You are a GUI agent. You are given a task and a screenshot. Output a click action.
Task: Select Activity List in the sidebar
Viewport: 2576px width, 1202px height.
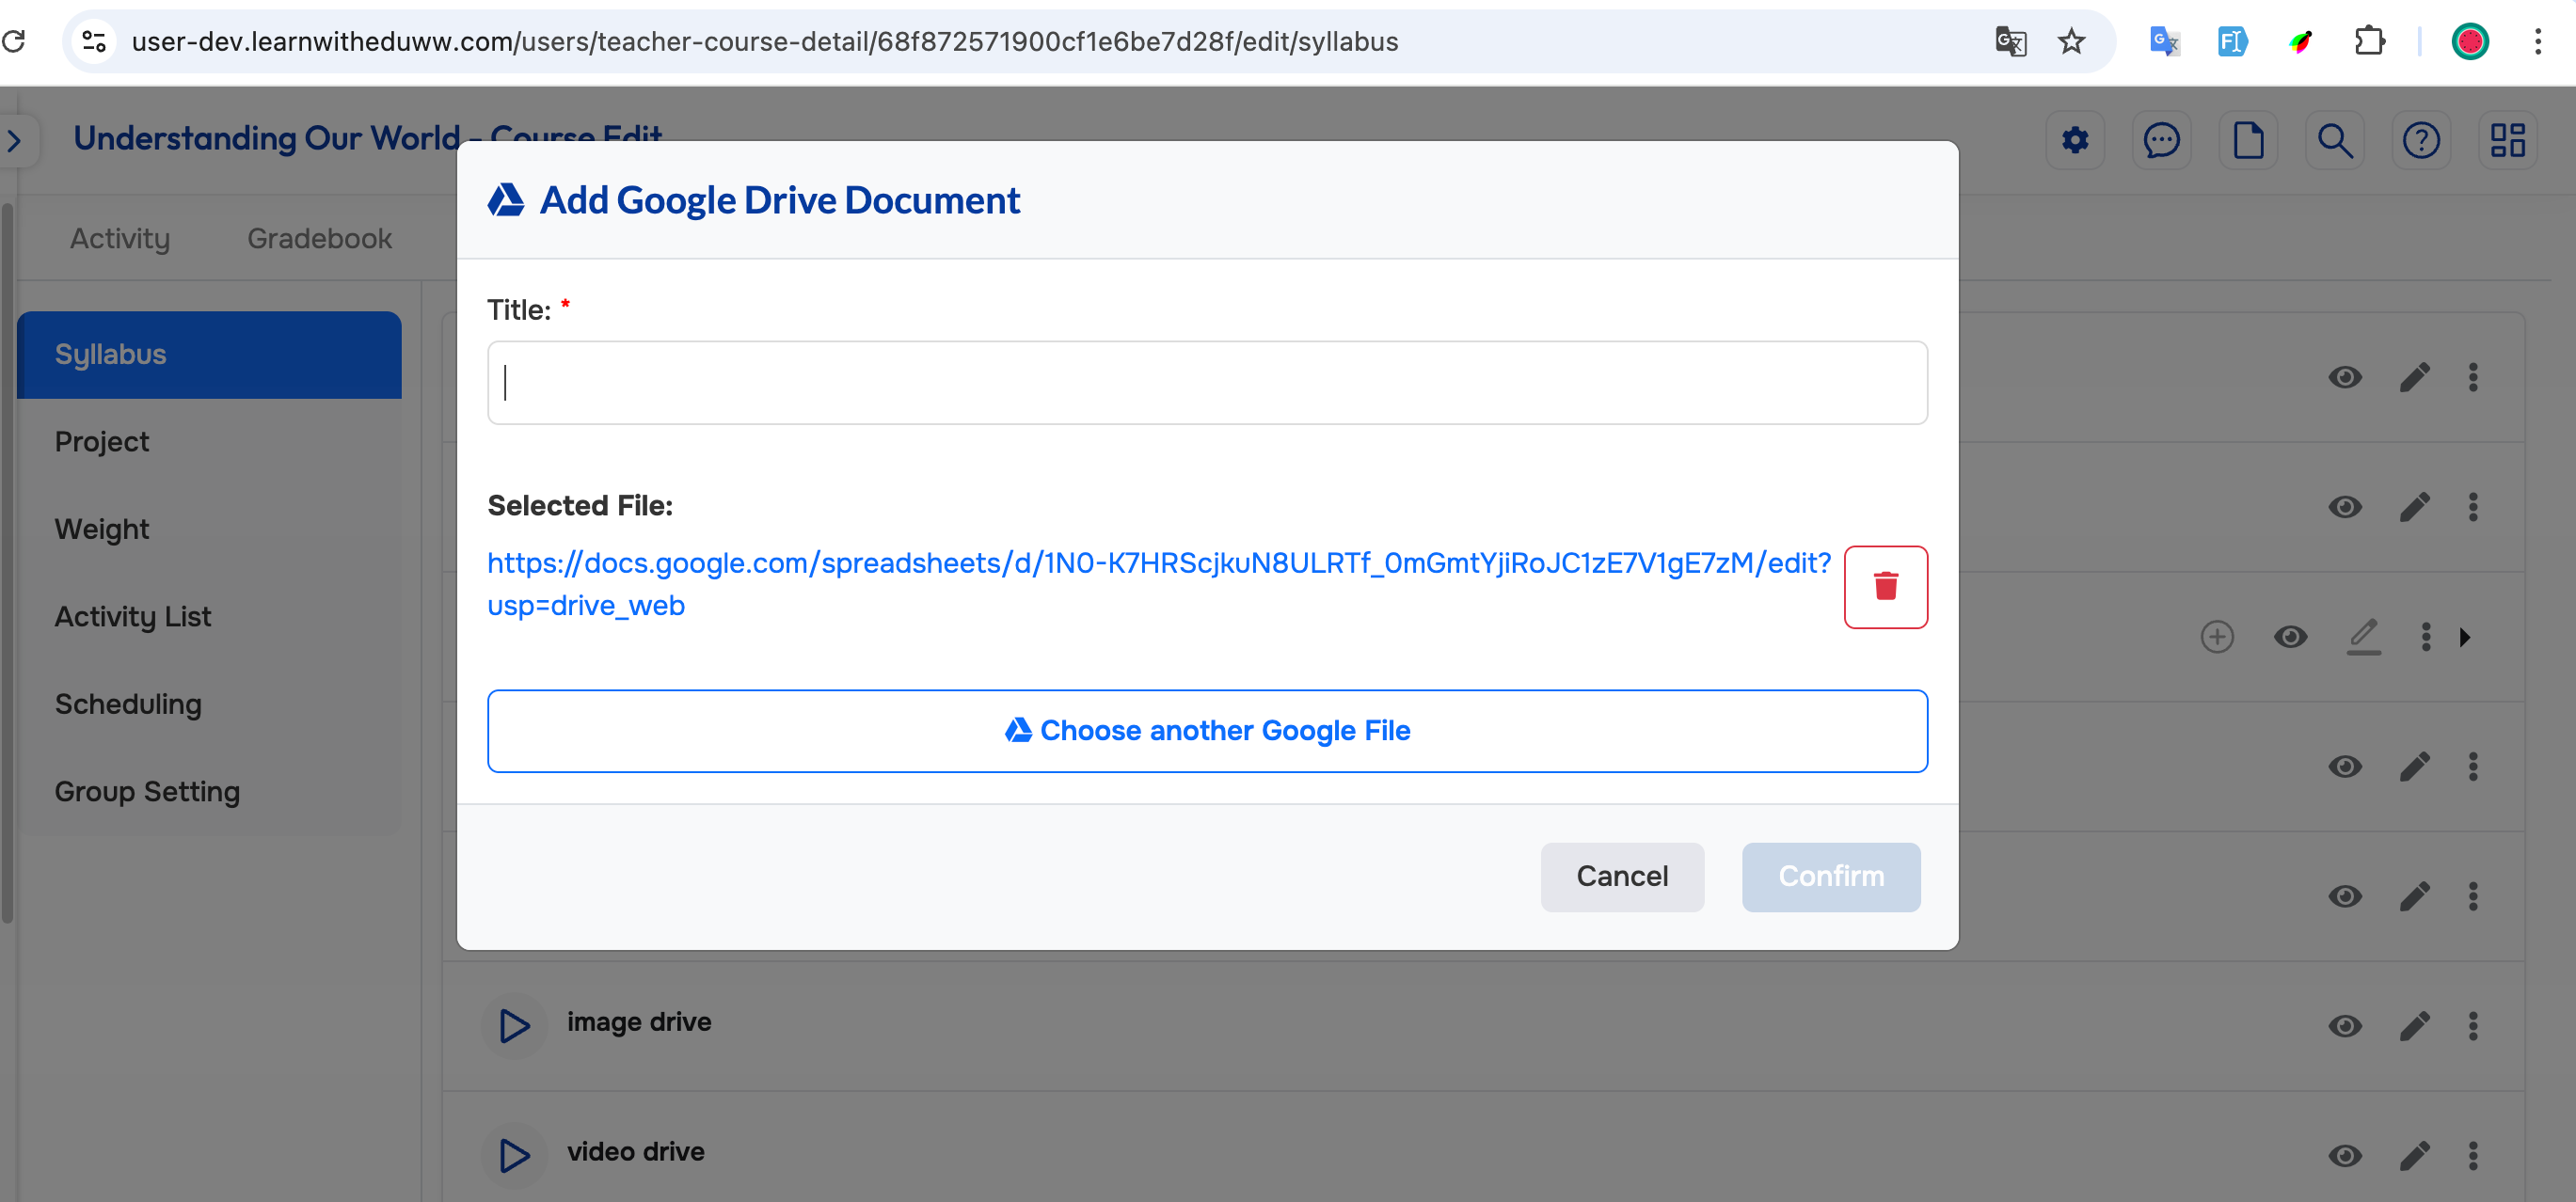pos(133,616)
